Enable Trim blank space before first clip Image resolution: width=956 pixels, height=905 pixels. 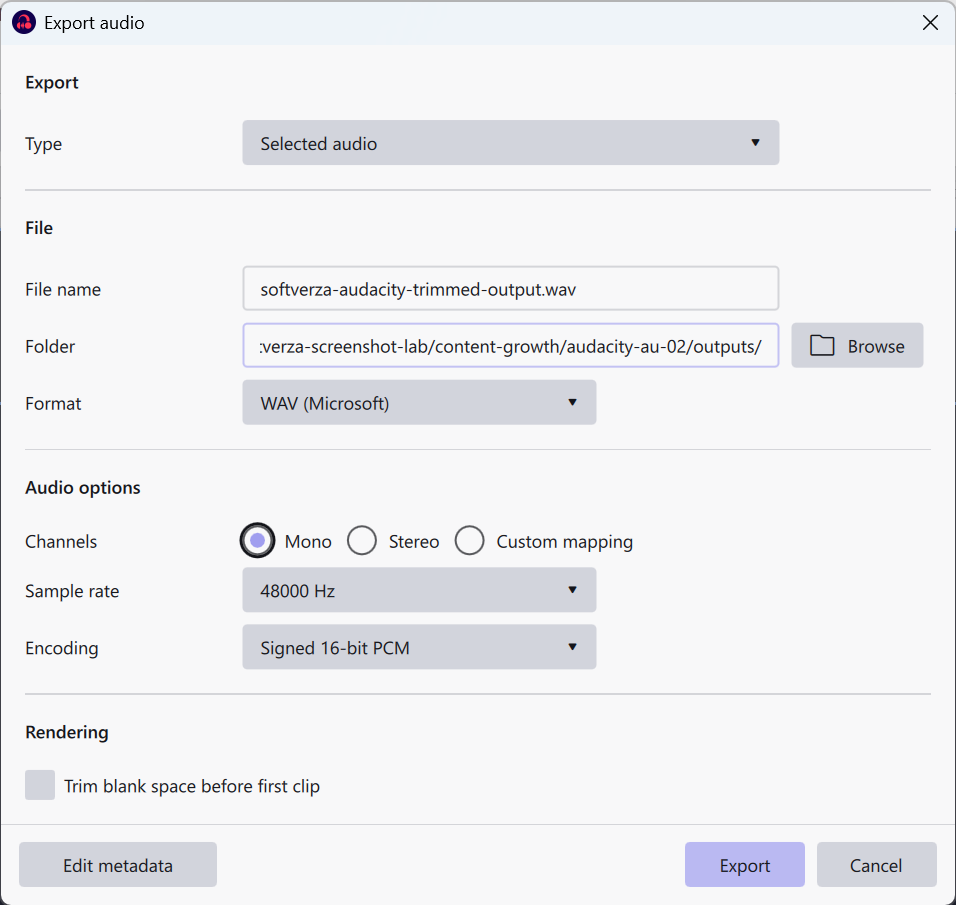(40, 785)
